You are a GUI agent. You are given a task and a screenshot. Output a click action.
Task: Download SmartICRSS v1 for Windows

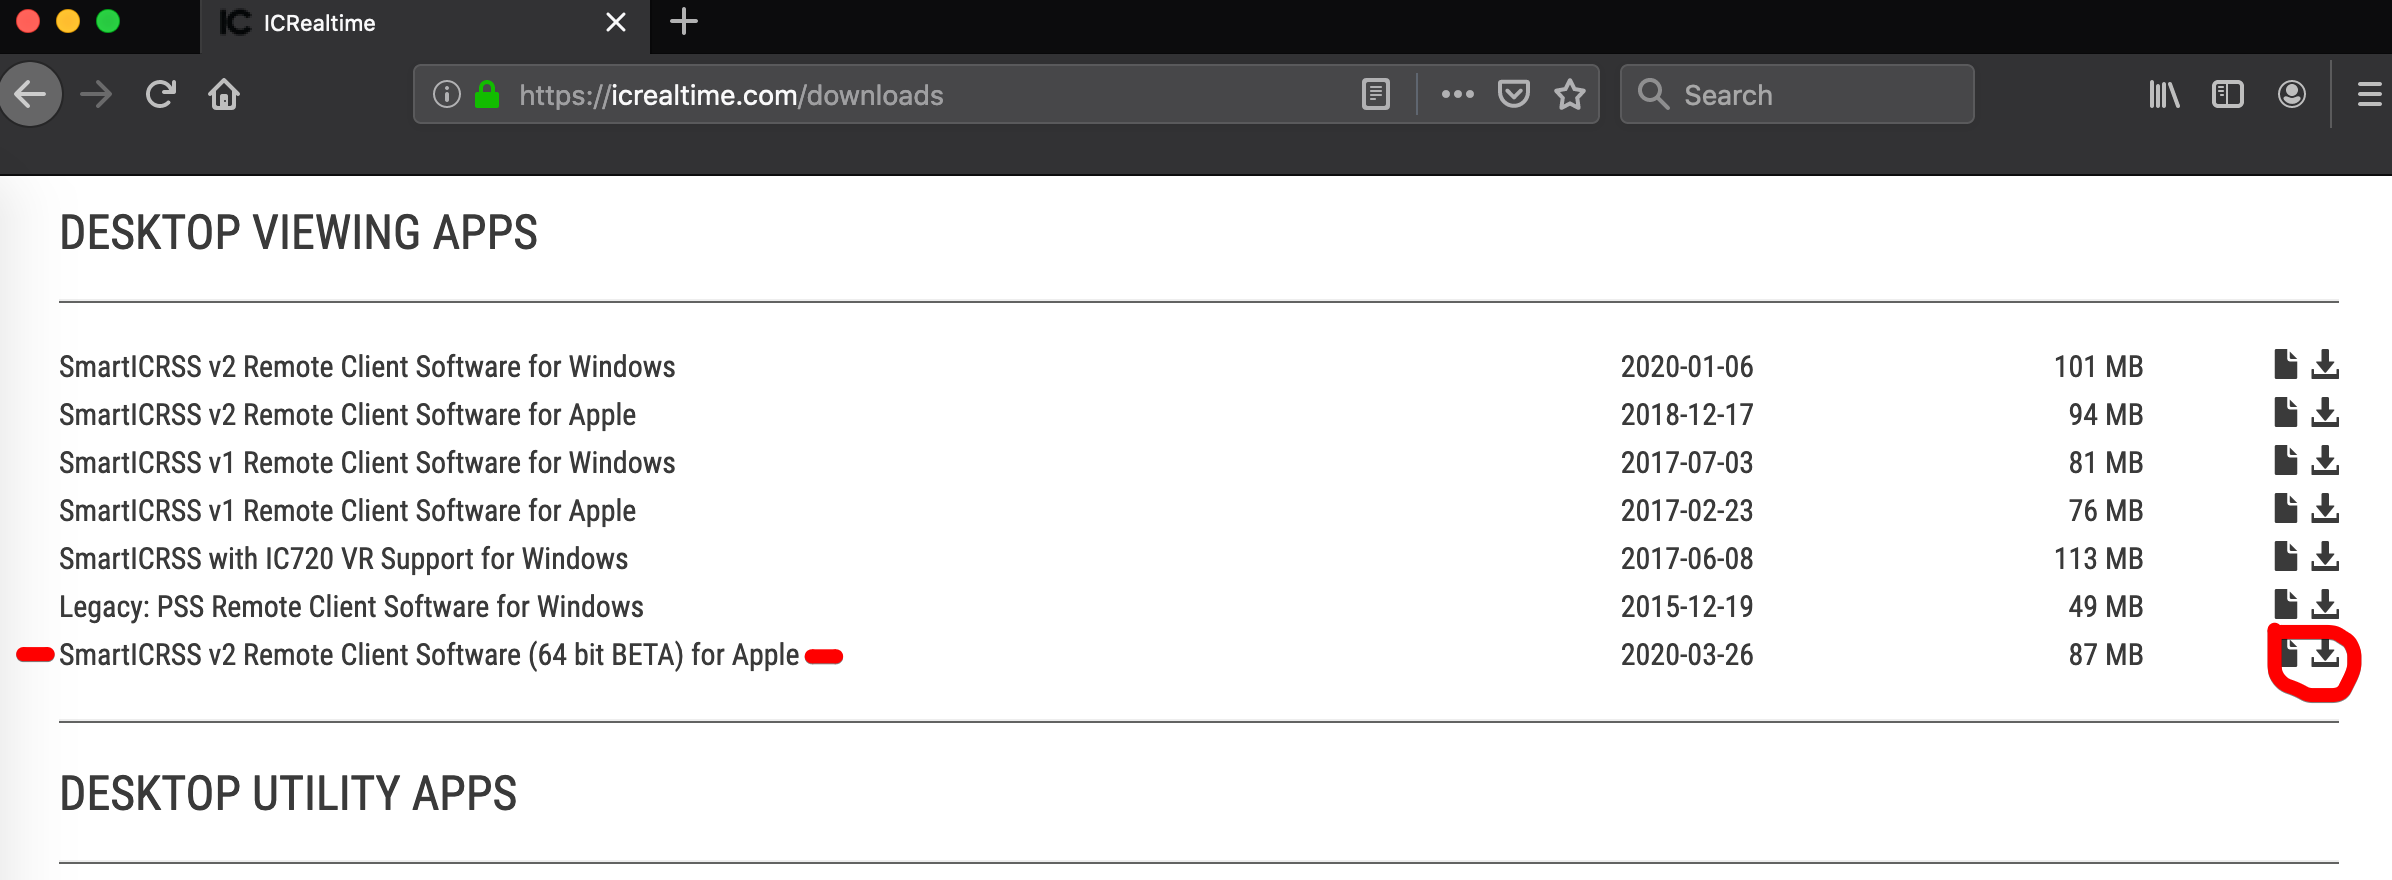2325,461
